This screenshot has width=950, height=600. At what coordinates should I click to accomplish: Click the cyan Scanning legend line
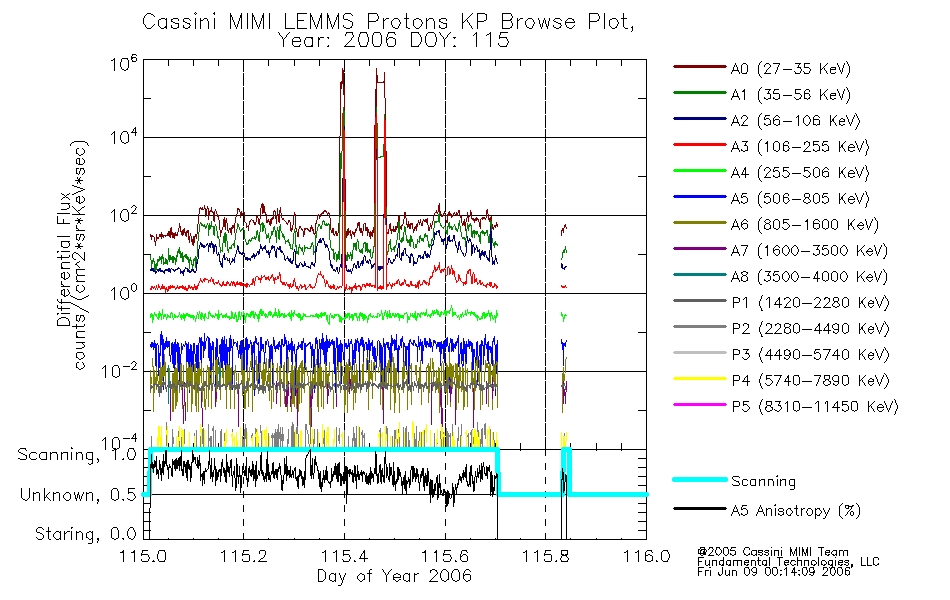click(699, 479)
